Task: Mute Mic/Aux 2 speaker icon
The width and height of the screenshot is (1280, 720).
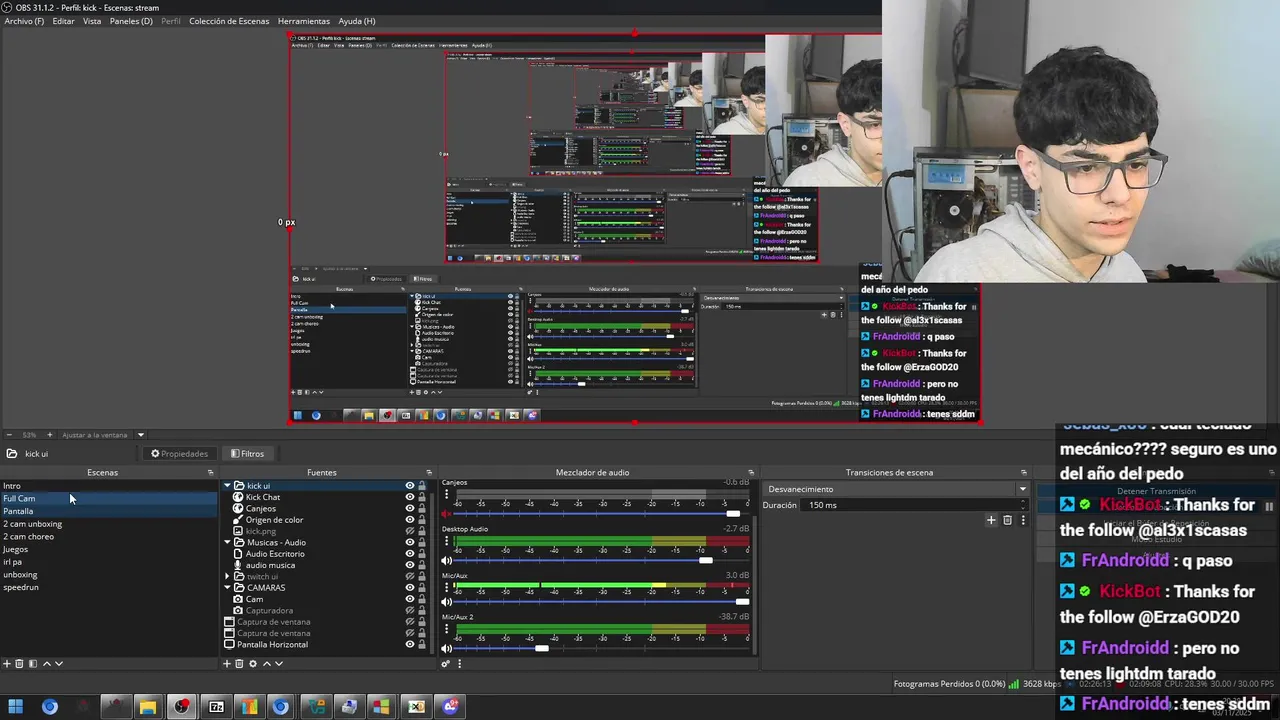Action: click(447, 648)
